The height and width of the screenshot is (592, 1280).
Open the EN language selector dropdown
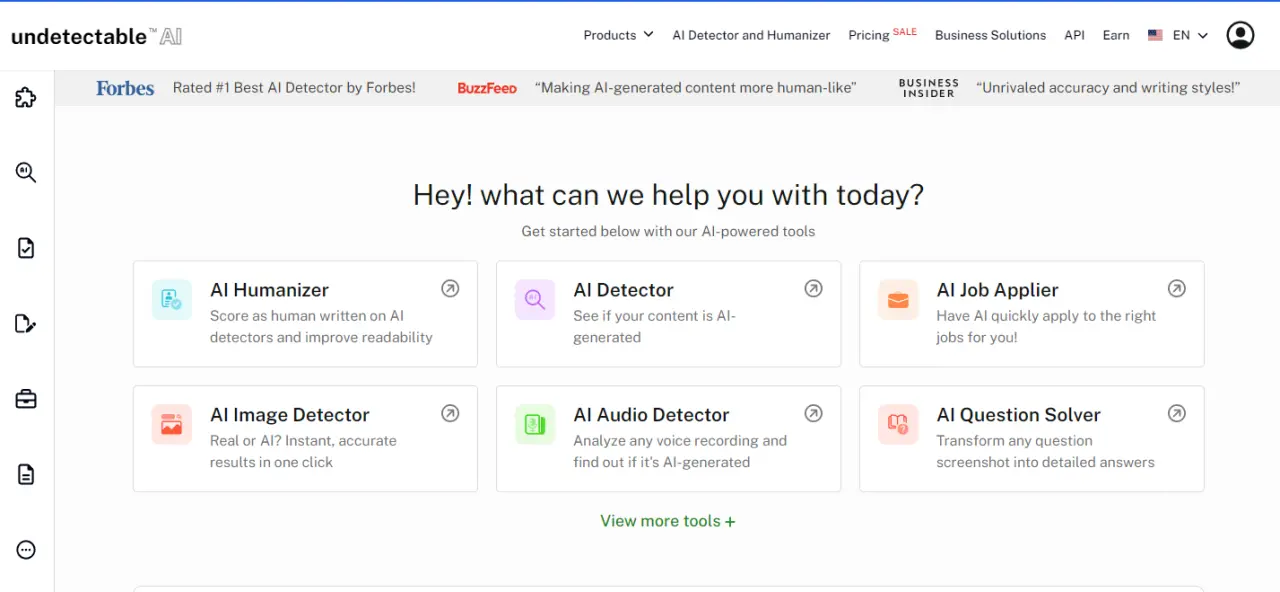pyautogui.click(x=1178, y=35)
